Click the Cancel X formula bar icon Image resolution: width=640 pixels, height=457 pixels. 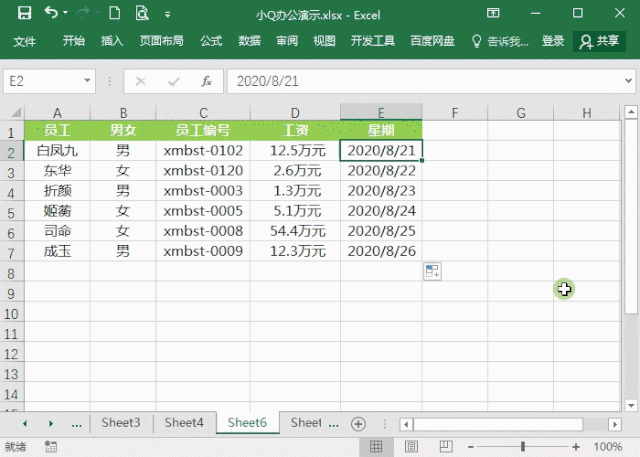(140, 81)
